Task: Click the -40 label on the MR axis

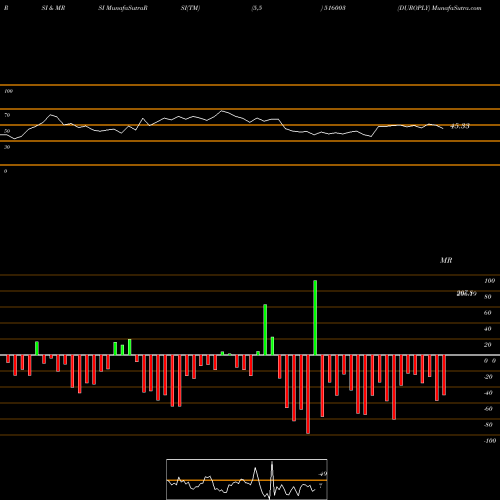Action: coord(488,393)
